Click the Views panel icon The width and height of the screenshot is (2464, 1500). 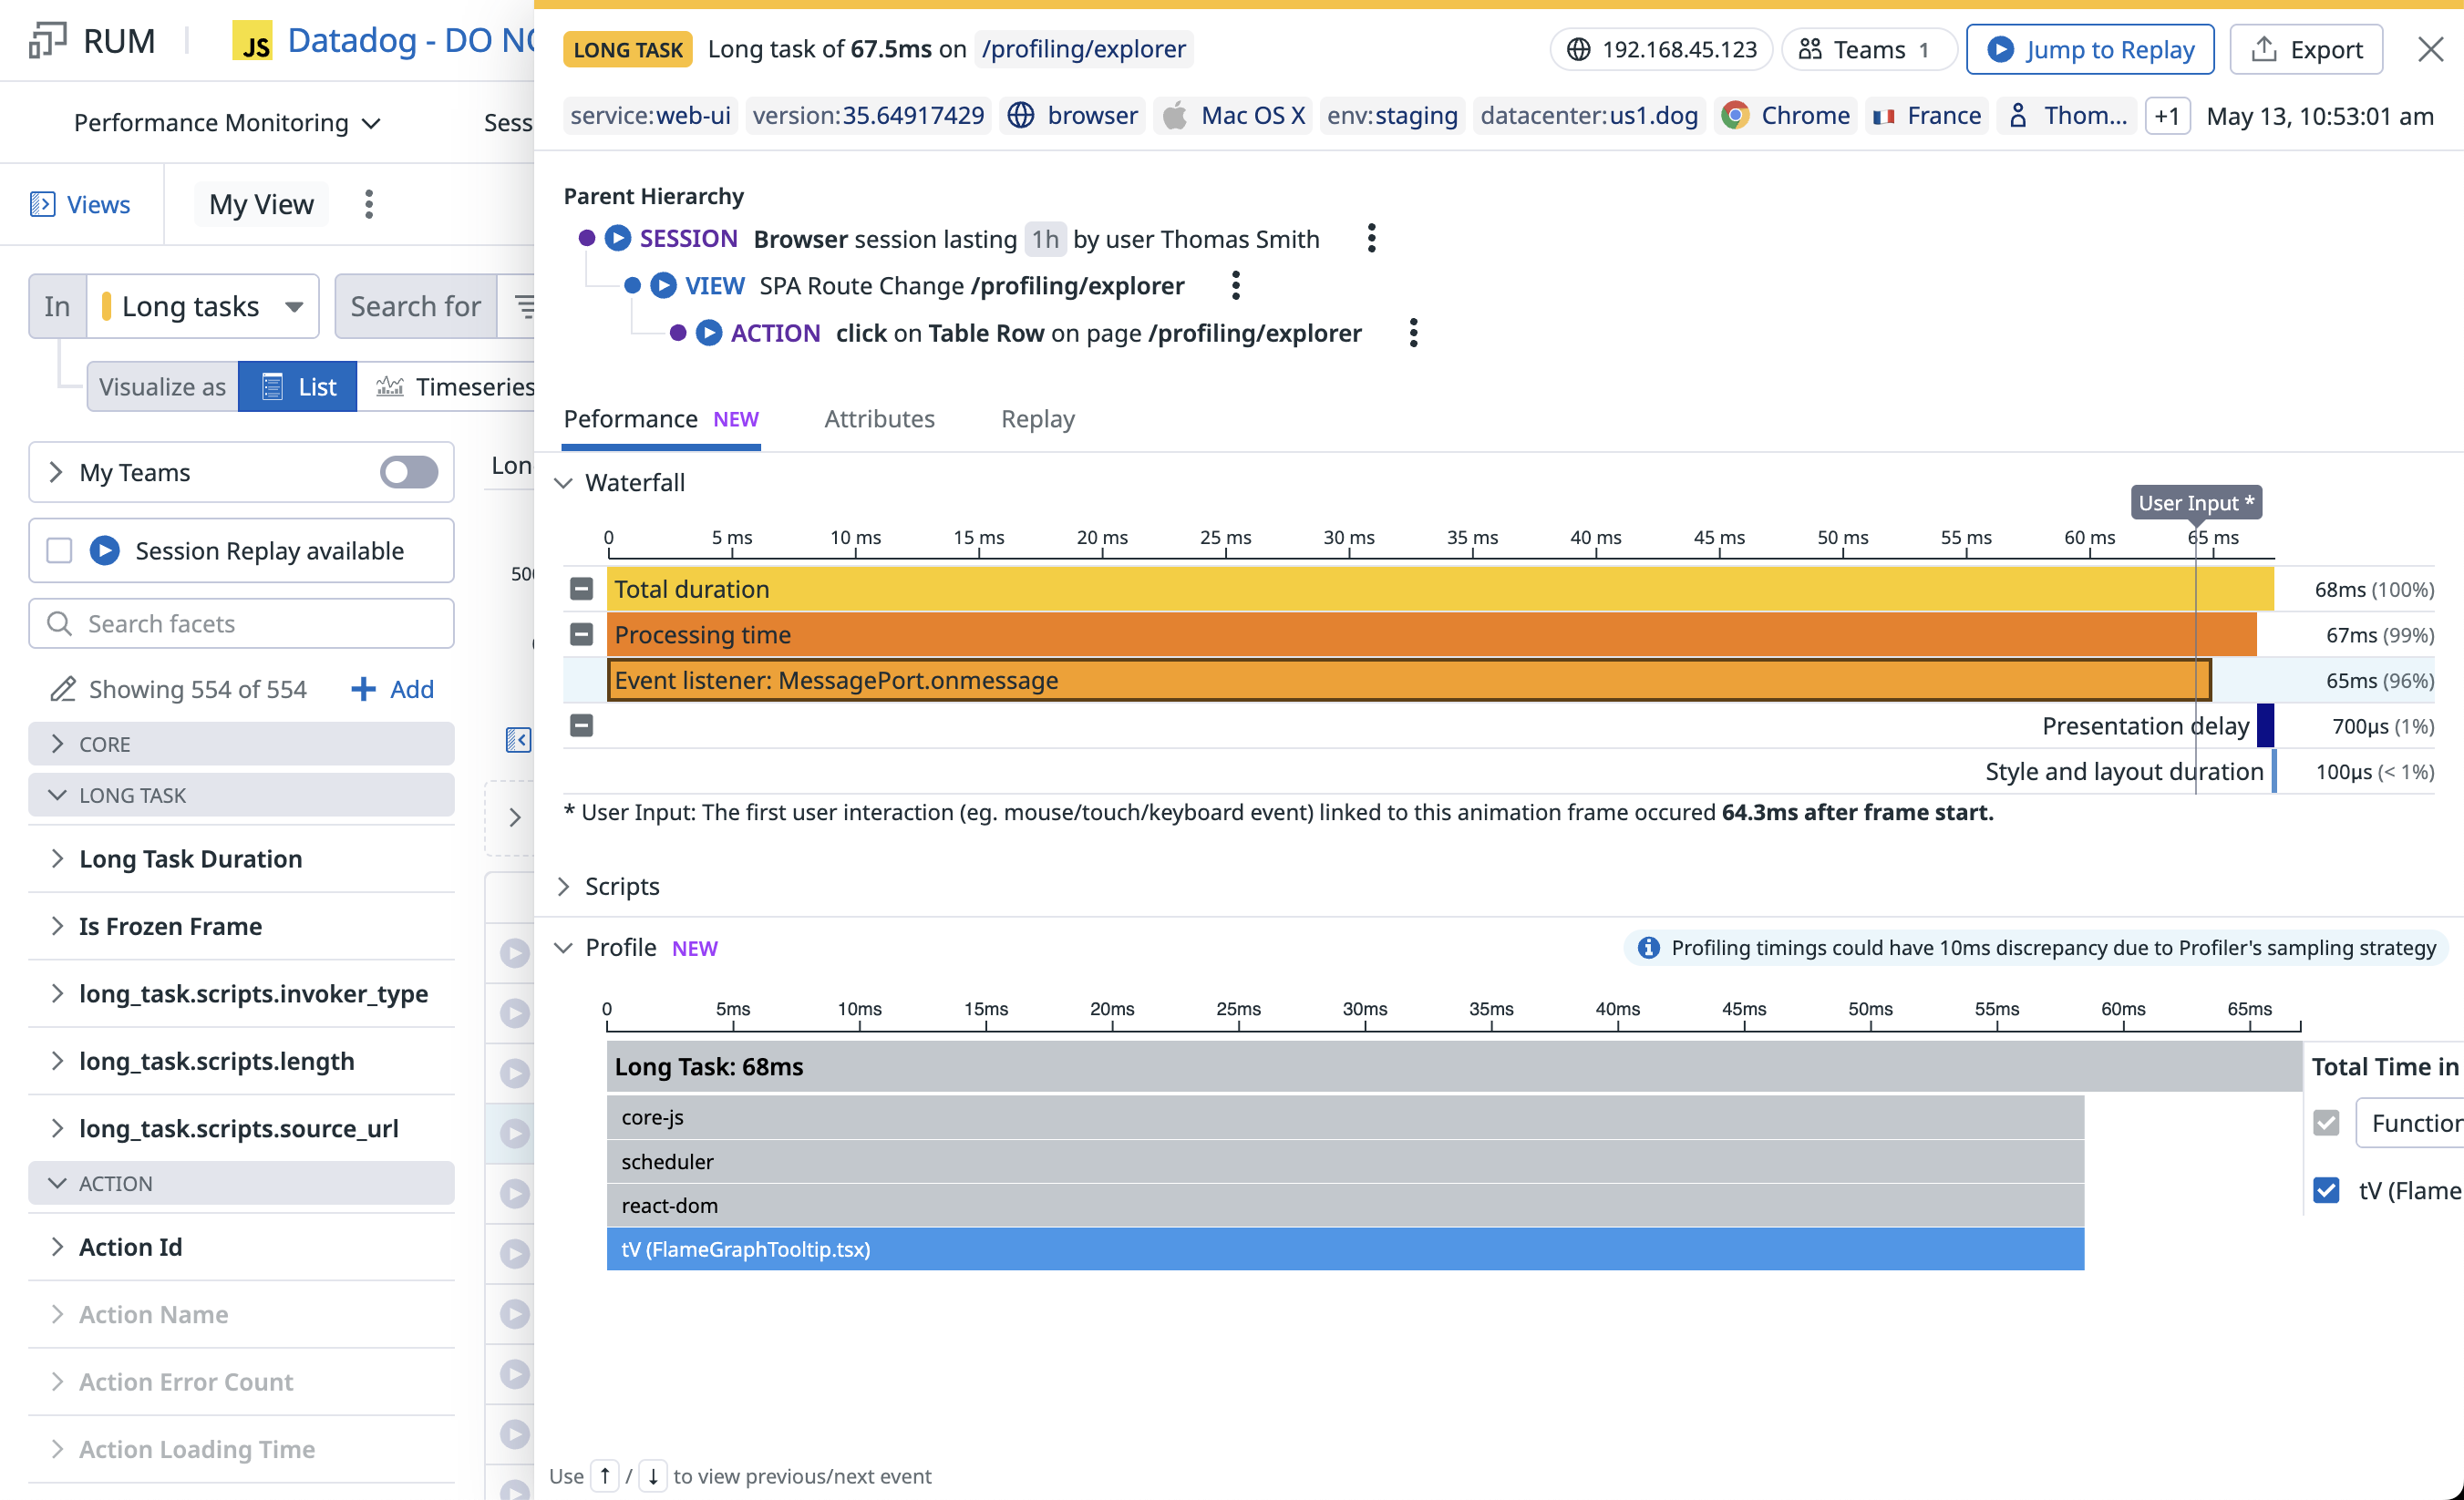42,204
